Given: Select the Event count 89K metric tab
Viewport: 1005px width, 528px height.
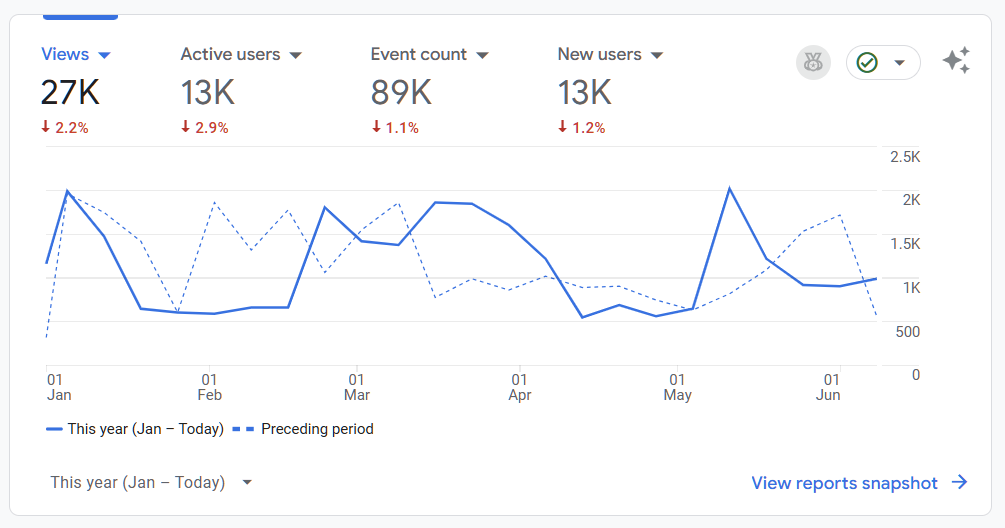Looking at the screenshot, I should point(400,93).
